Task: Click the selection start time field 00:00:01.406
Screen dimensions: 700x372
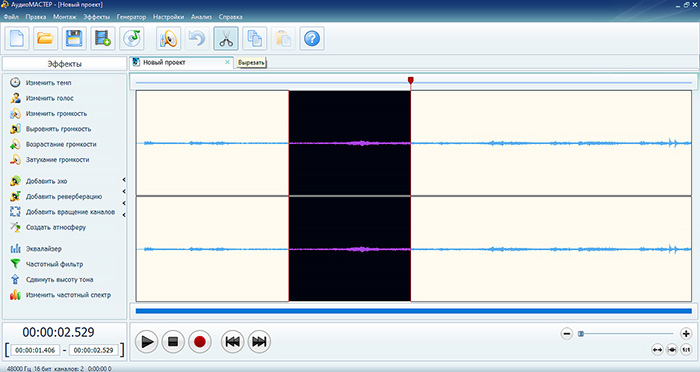Action: click(x=35, y=351)
